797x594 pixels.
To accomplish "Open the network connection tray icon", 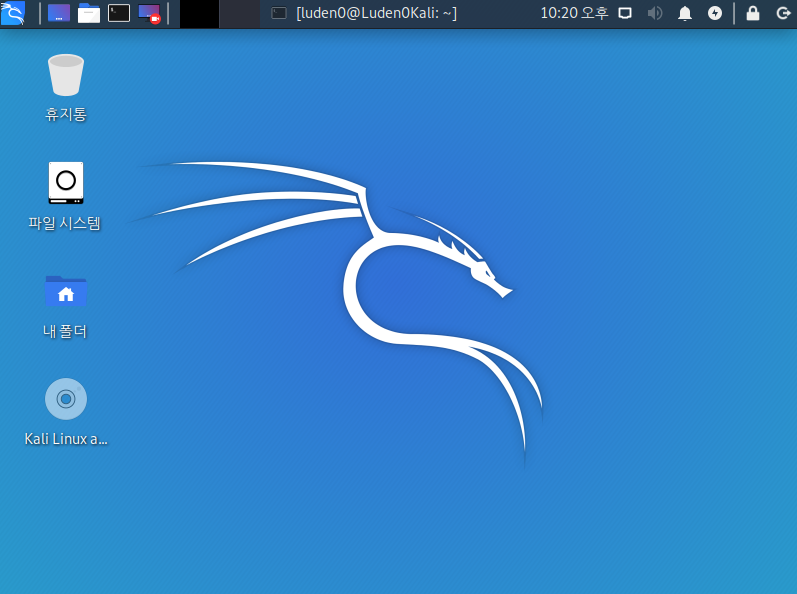I will click(x=625, y=13).
